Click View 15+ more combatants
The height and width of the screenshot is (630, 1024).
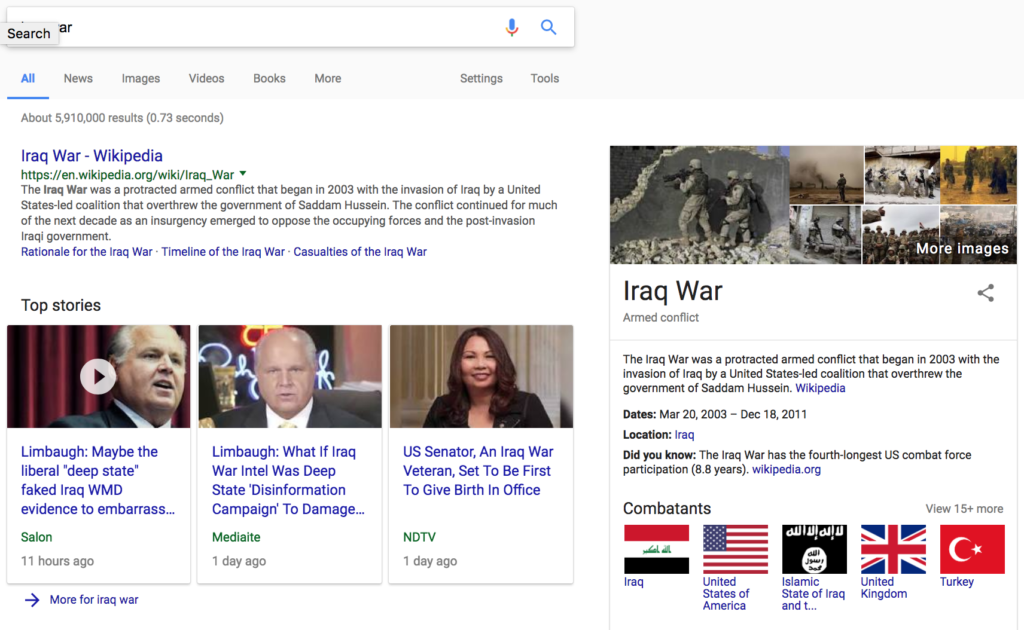pyautogui.click(x=964, y=509)
